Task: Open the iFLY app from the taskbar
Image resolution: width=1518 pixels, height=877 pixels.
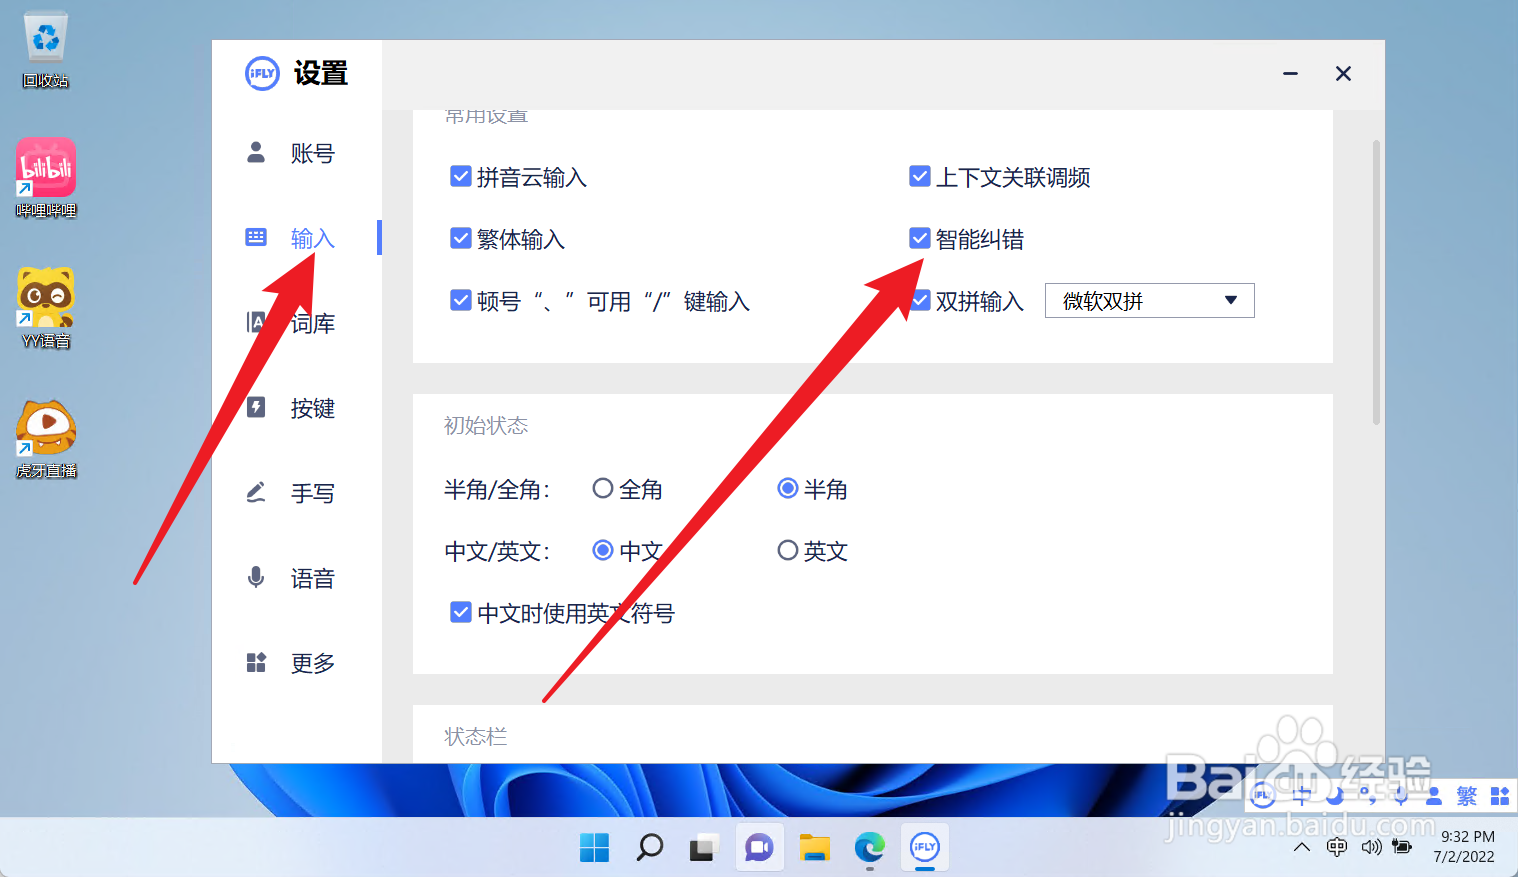Action: tap(925, 847)
